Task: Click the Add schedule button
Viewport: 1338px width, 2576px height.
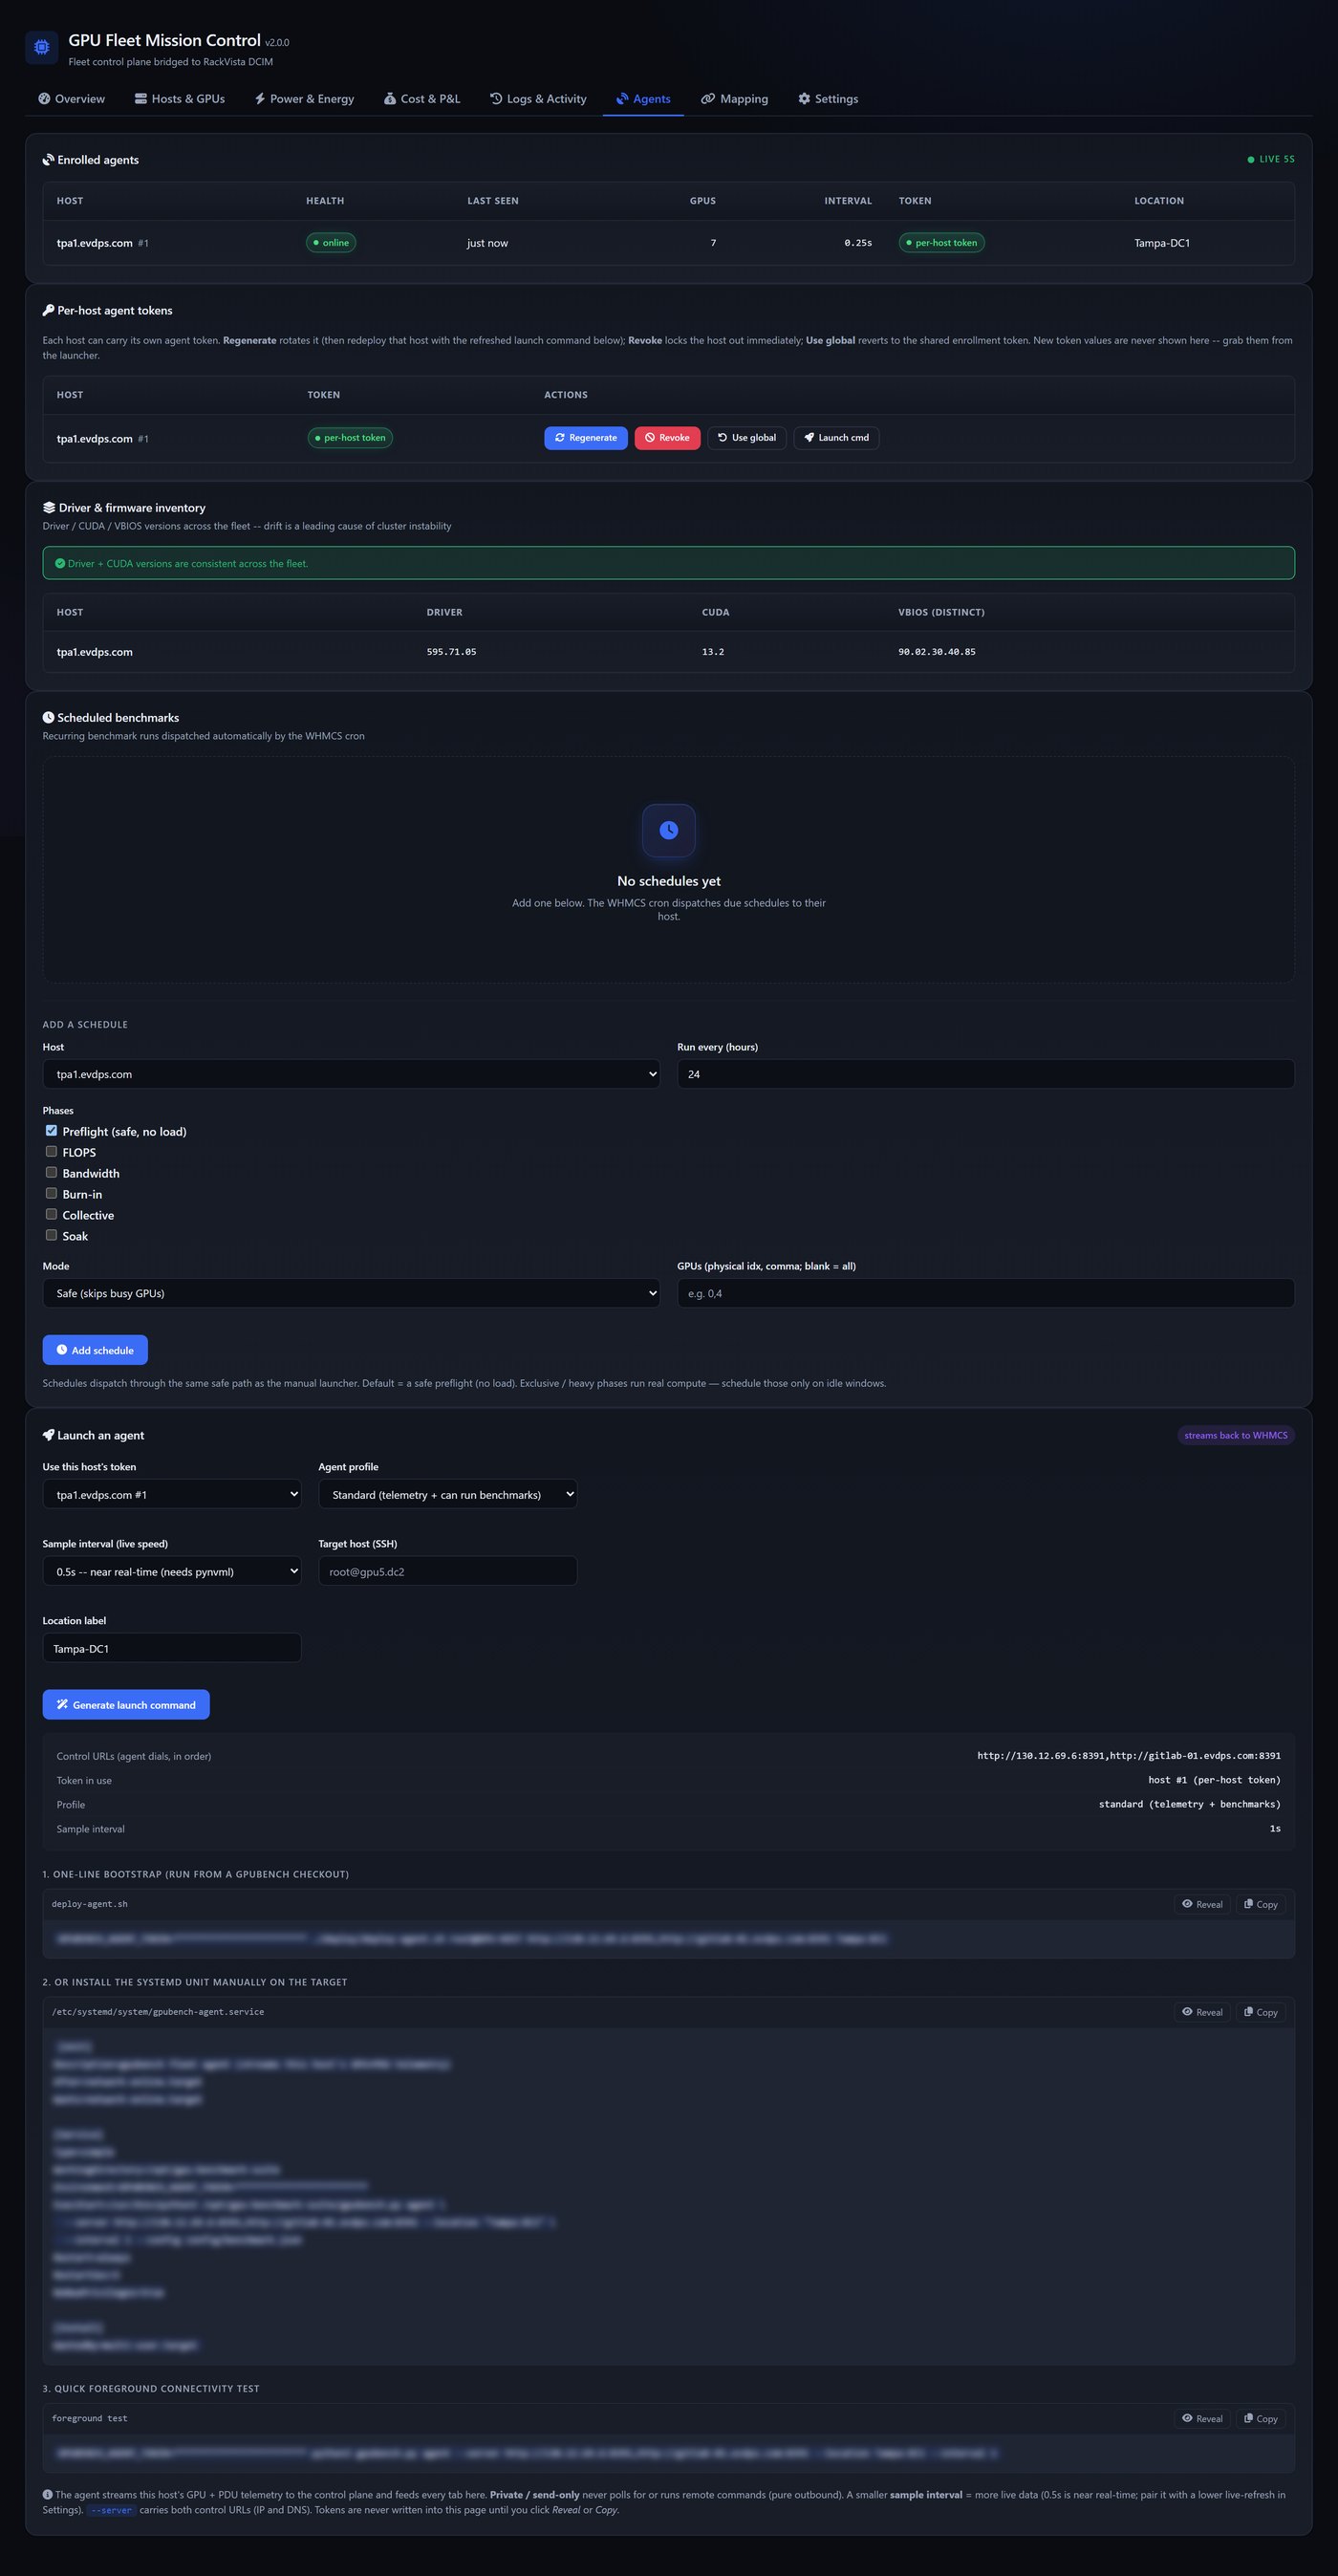Action: click(95, 1350)
